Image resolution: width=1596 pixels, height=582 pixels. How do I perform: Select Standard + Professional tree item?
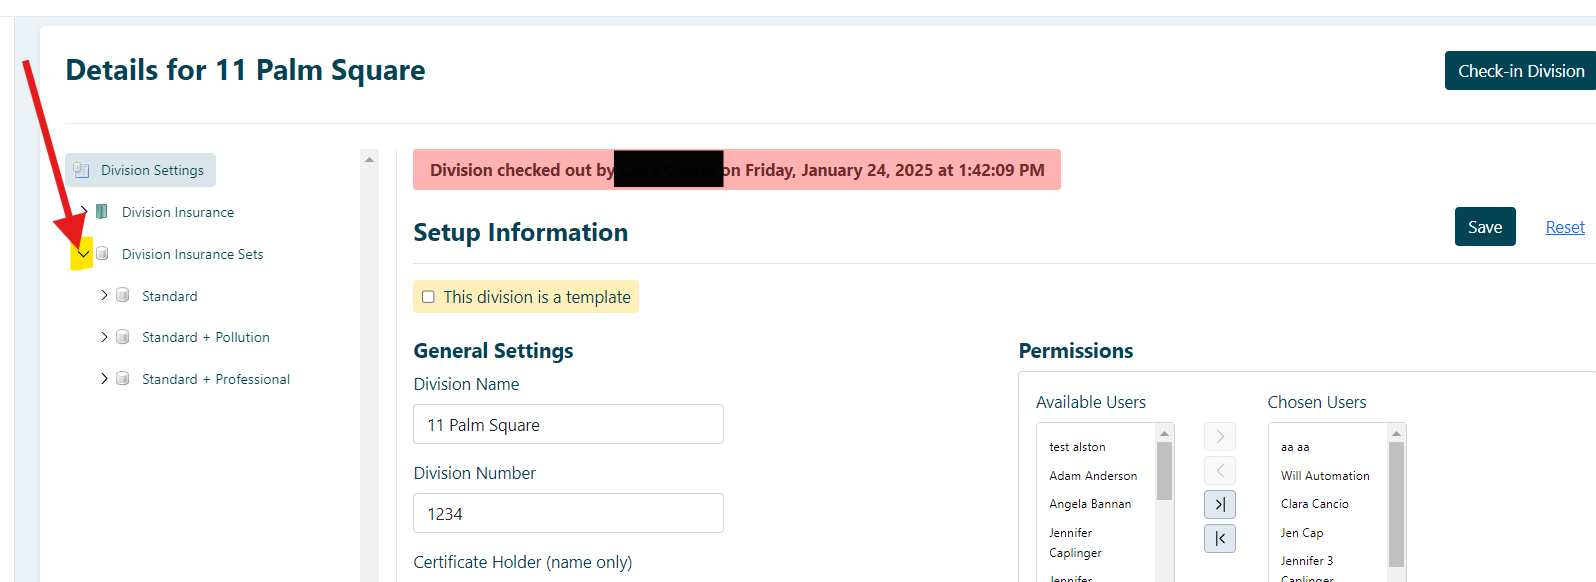pyautogui.click(x=216, y=379)
